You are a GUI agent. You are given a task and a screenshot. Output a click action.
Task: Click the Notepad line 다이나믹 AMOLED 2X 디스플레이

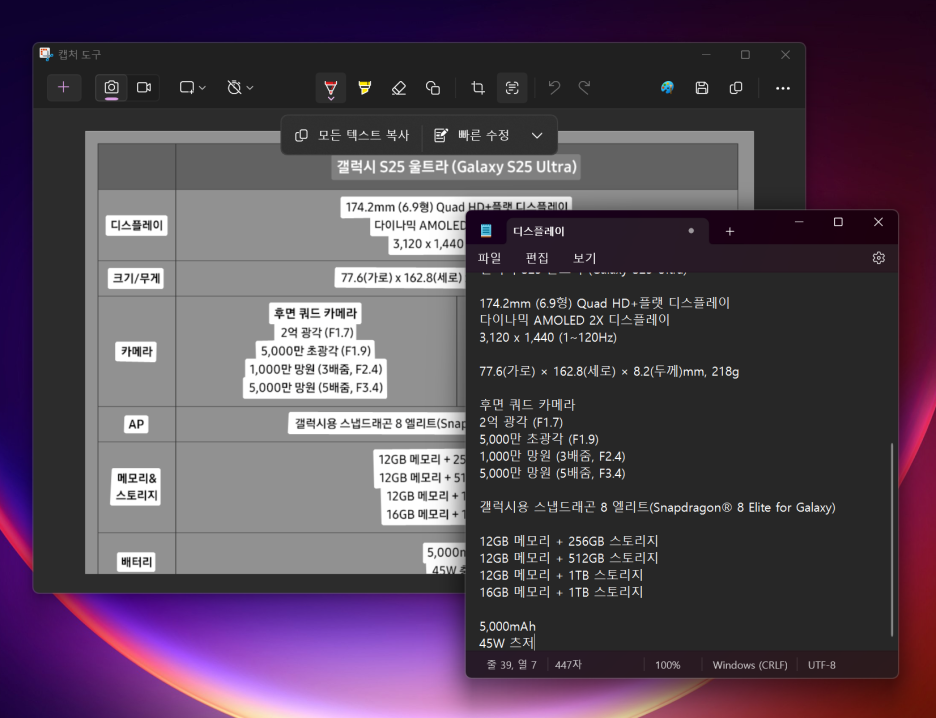click(x=574, y=320)
